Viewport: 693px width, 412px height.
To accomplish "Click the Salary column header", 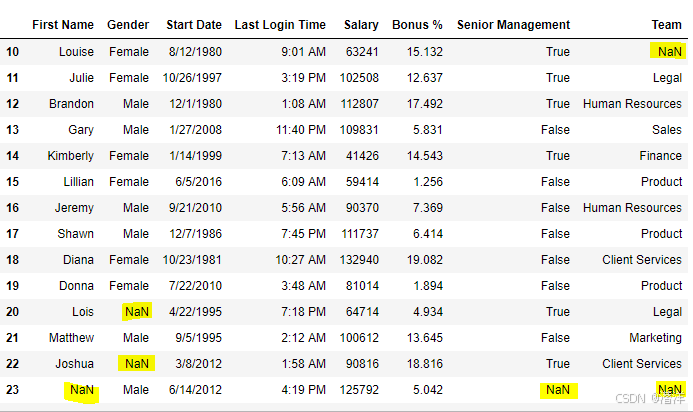I will coord(361,25).
